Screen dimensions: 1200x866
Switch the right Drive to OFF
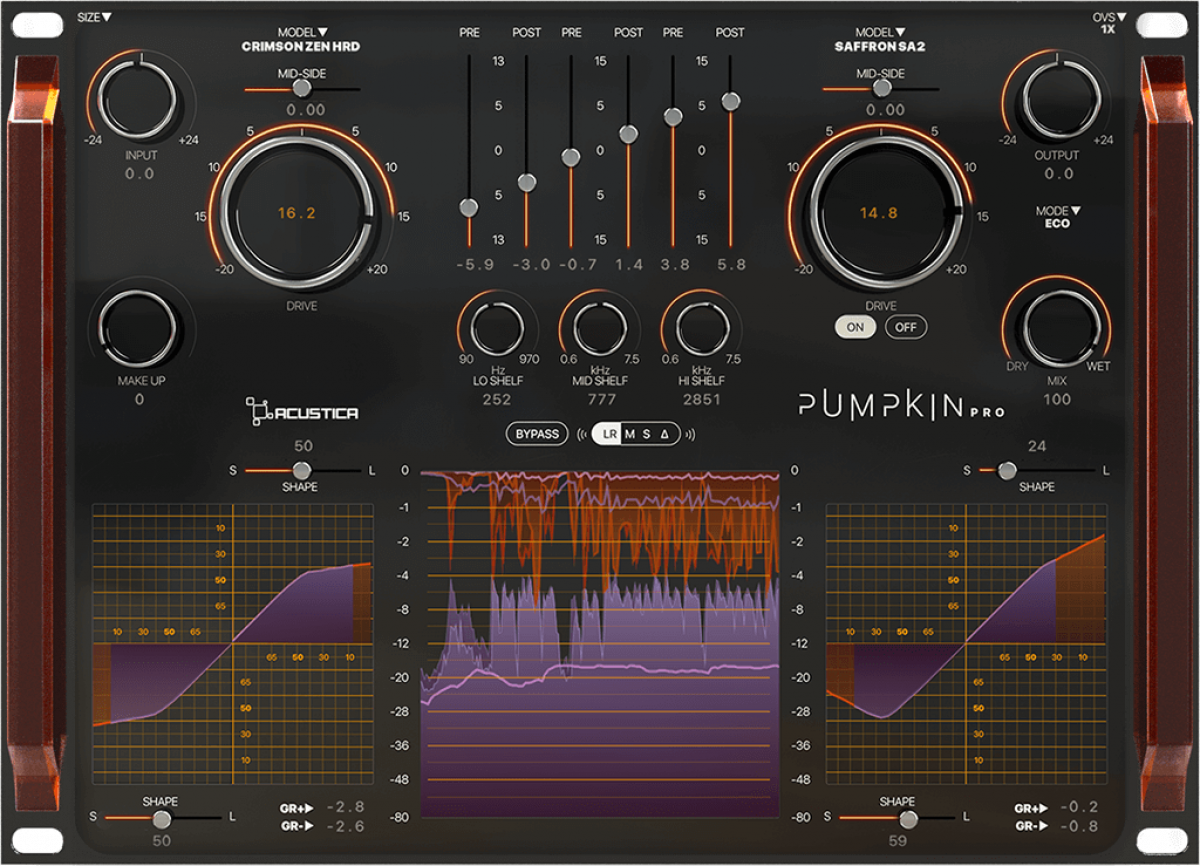(x=905, y=327)
